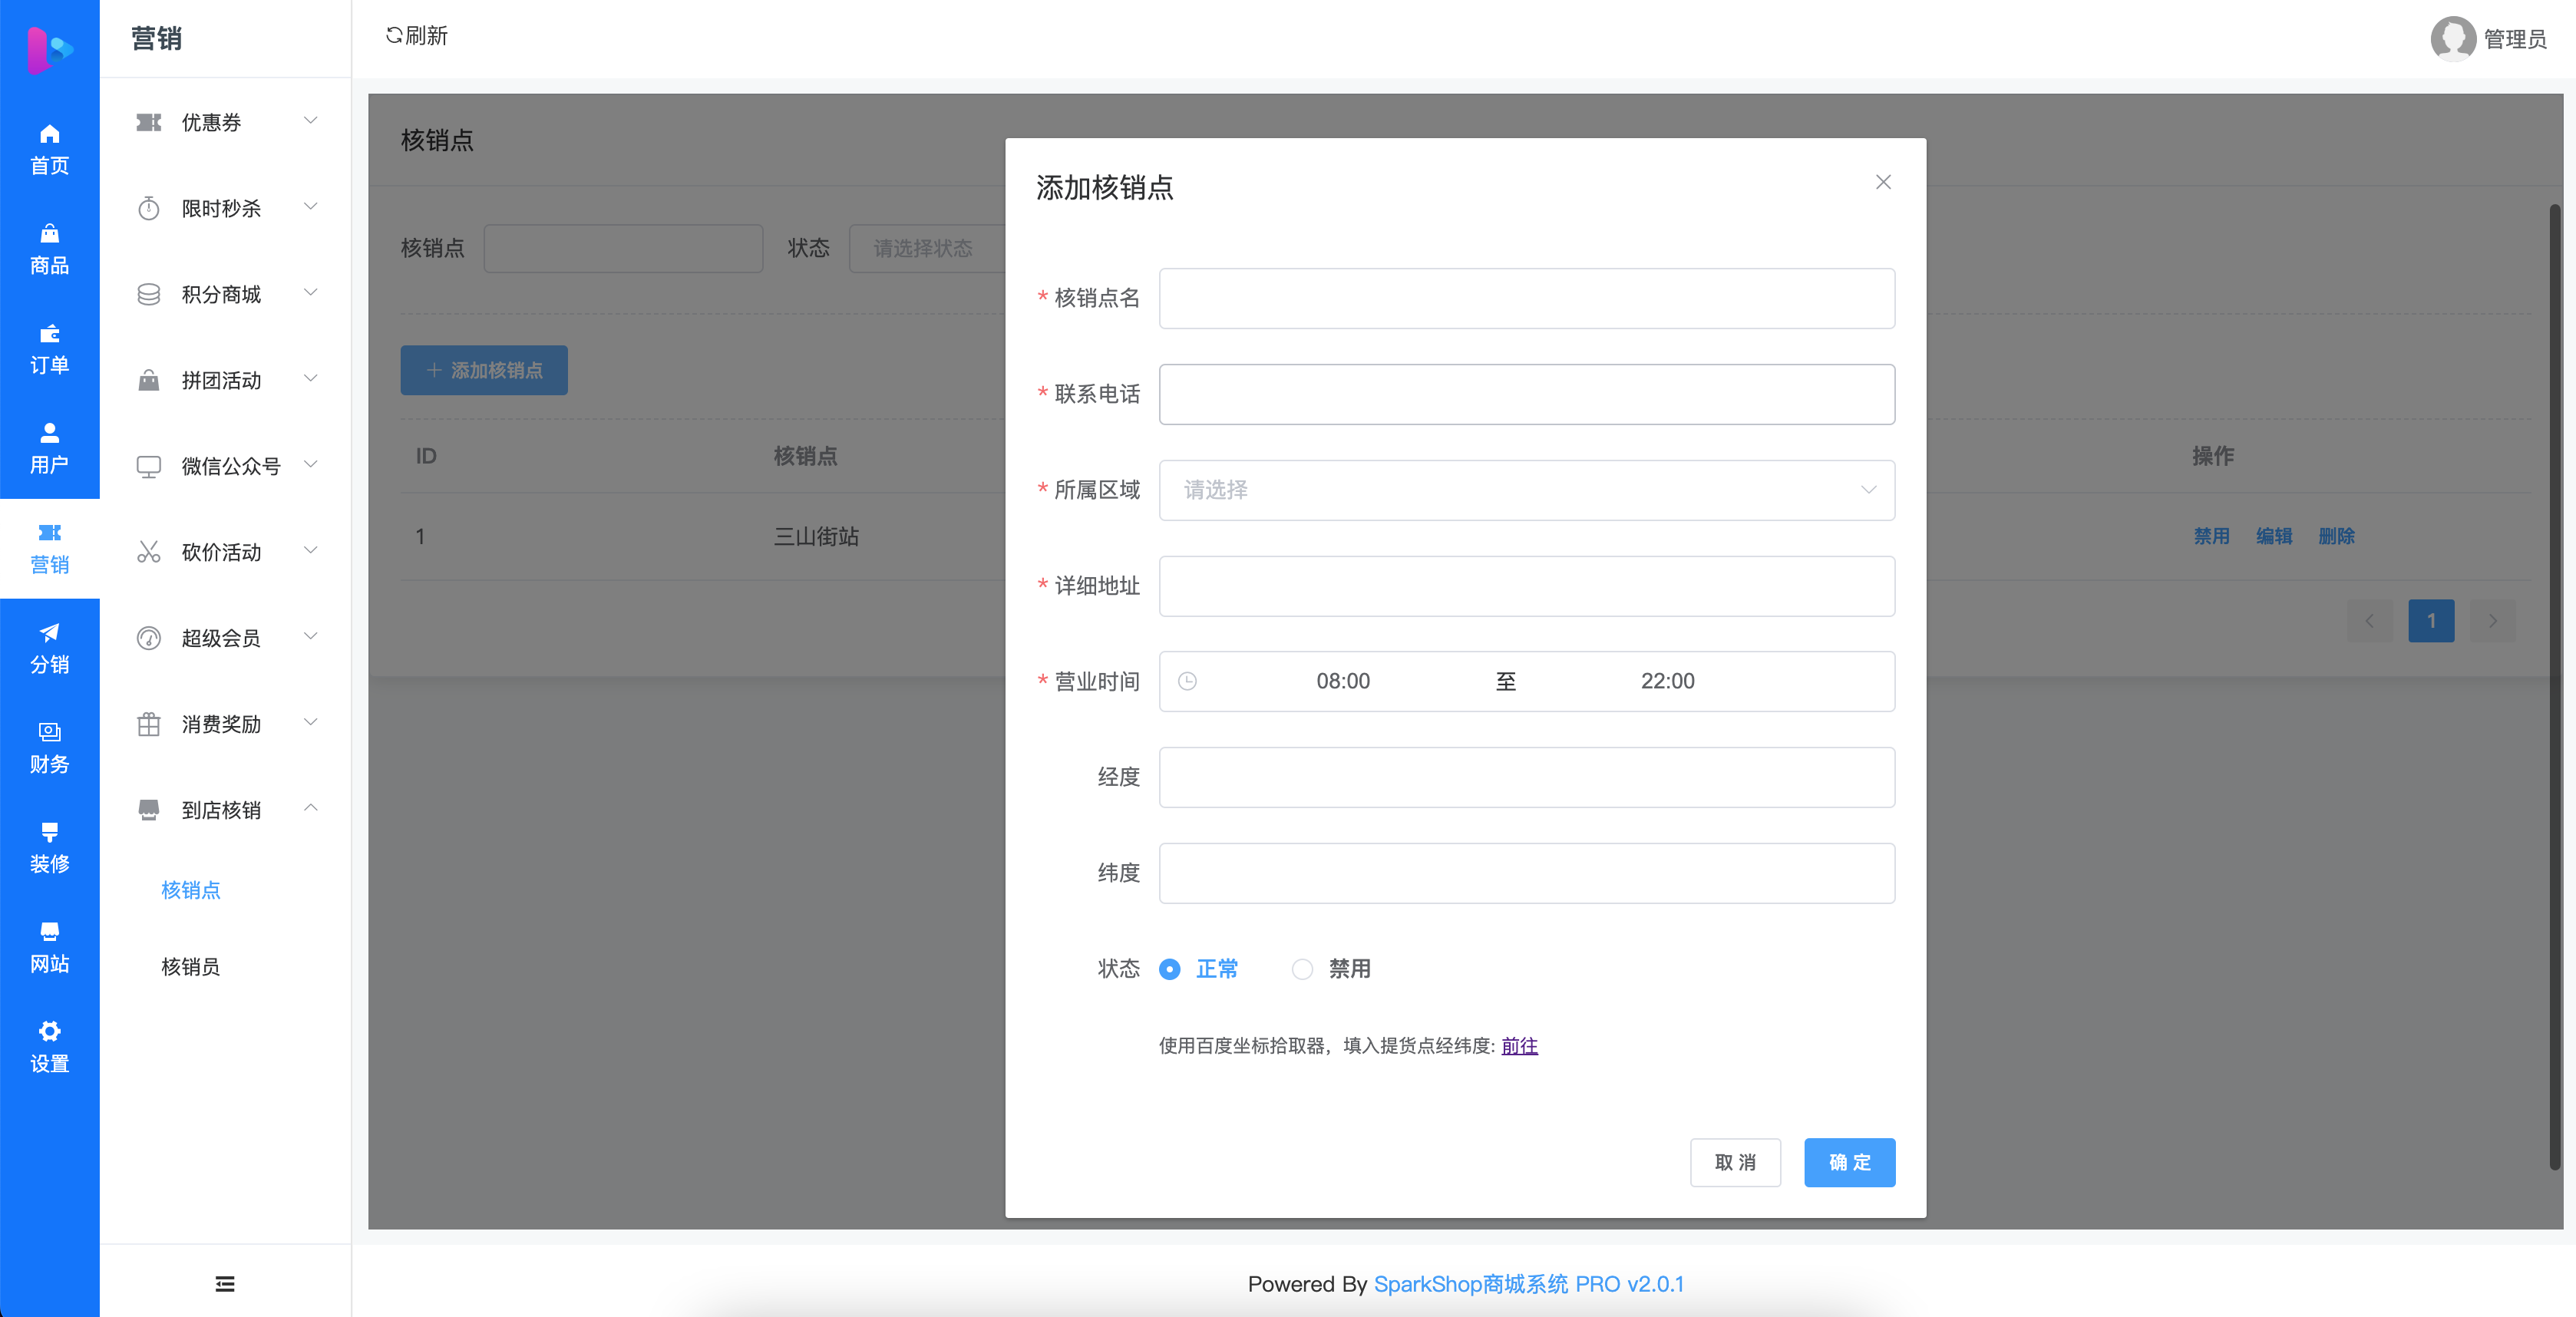This screenshot has width=2576, height=1317.
Task: Open the 用户 users section
Action: 49,449
